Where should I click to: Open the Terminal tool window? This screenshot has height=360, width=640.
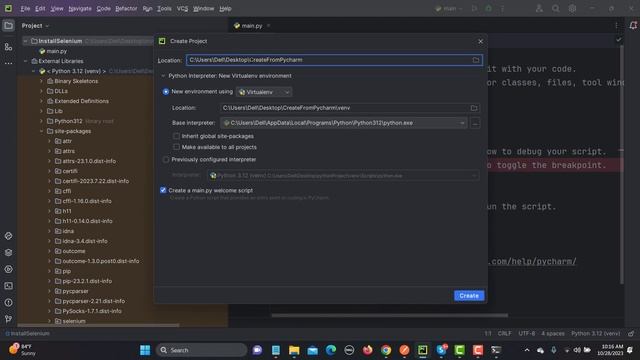tap(8, 286)
